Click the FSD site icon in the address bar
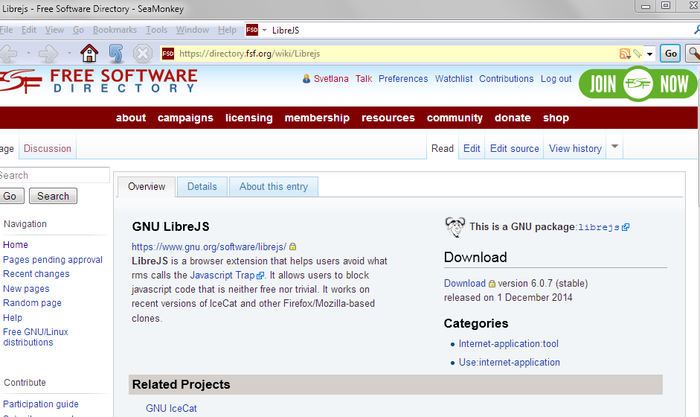This screenshot has height=417, width=700. point(168,54)
